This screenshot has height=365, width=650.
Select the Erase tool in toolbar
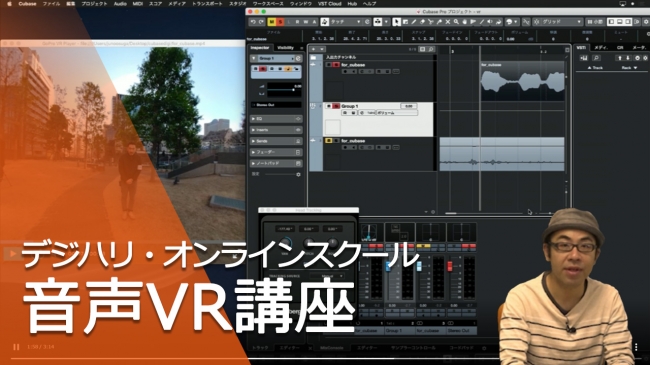[422, 22]
